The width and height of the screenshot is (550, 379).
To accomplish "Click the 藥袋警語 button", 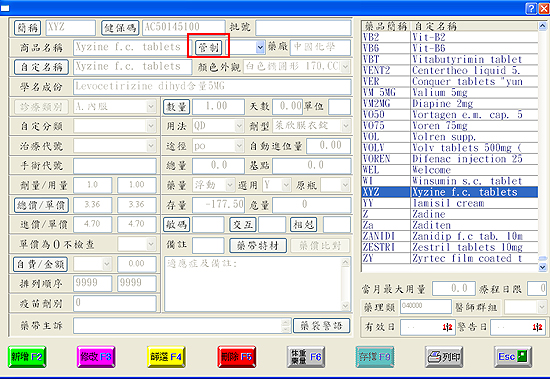I will tap(321, 326).
